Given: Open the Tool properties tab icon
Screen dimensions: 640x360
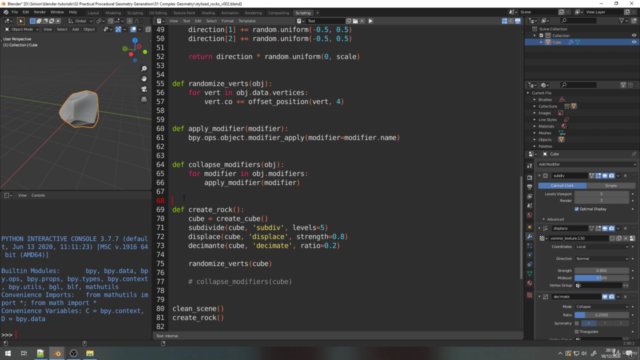Looking at the screenshot, I should point(530,166).
